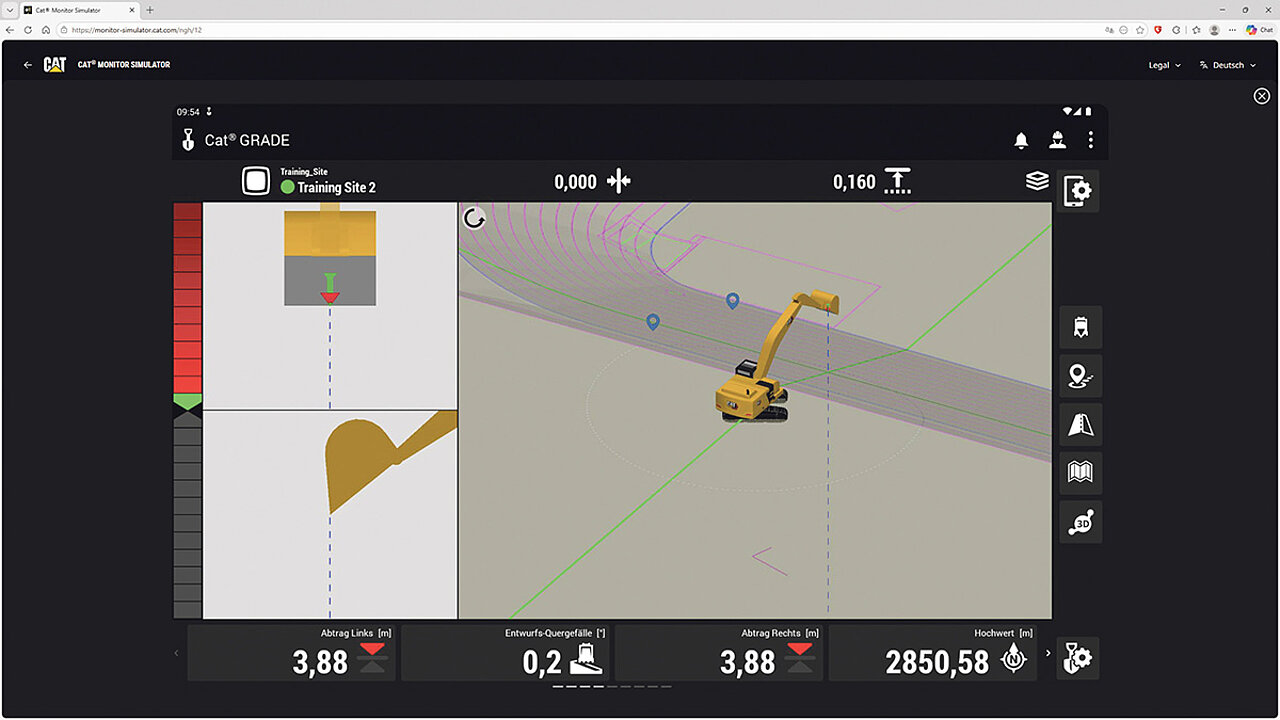The width and height of the screenshot is (1280, 720).
Task: Click the green on-grade marker of light bar
Action: coord(187,402)
